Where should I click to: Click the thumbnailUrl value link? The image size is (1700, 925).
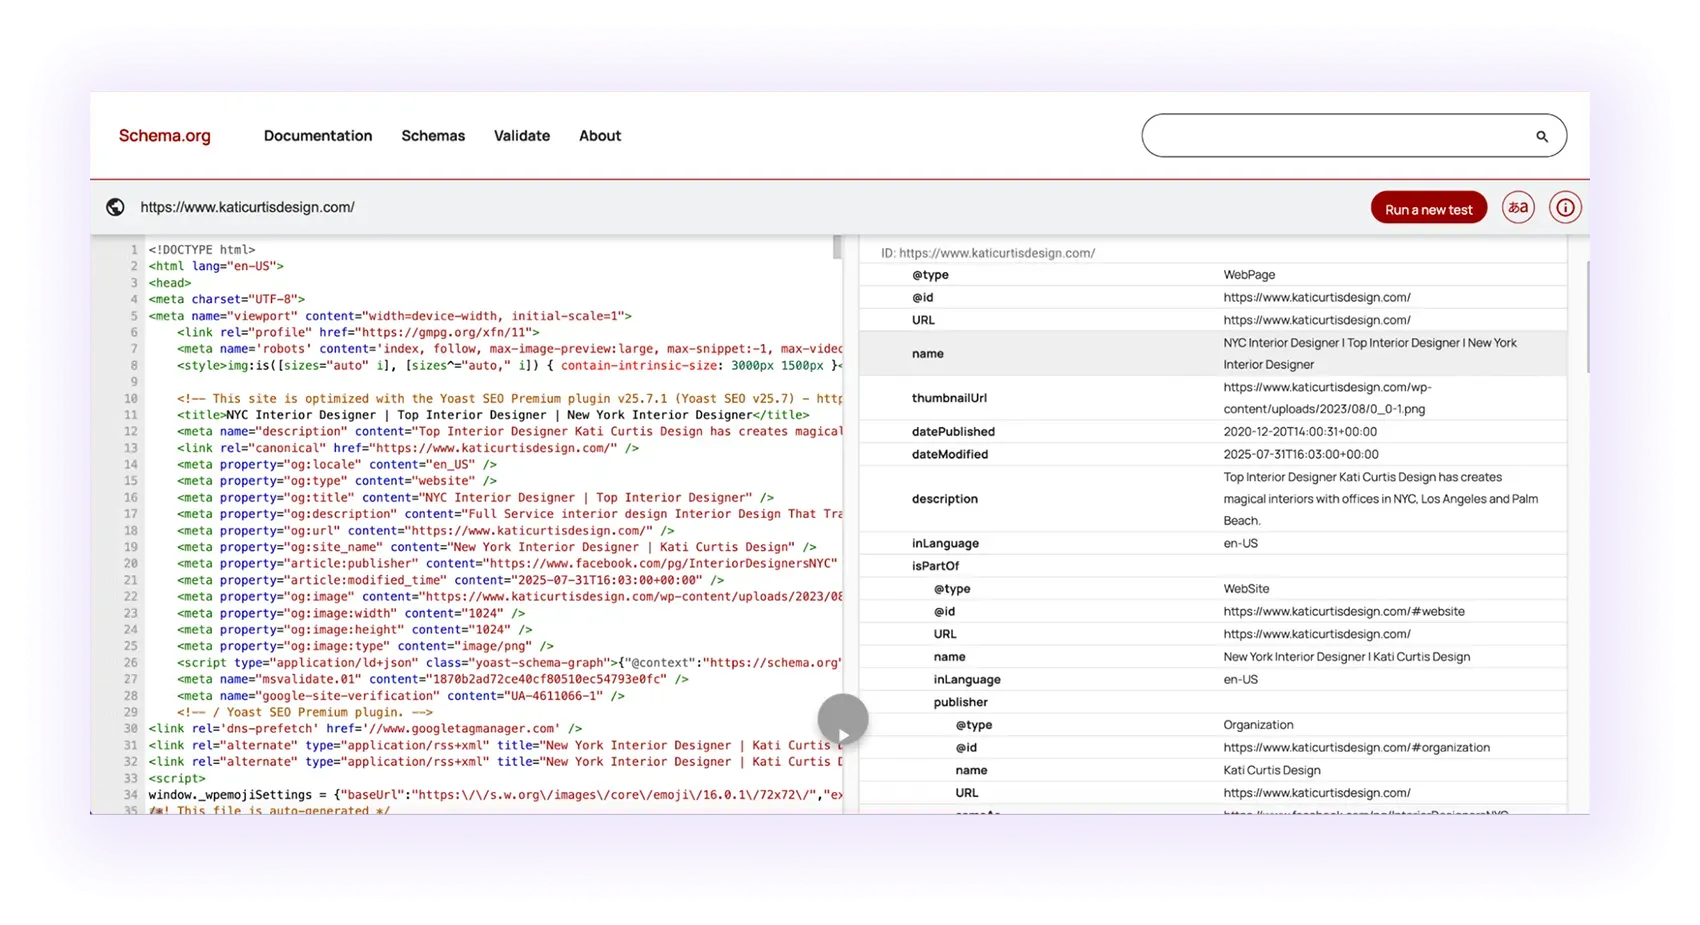pos(1327,398)
